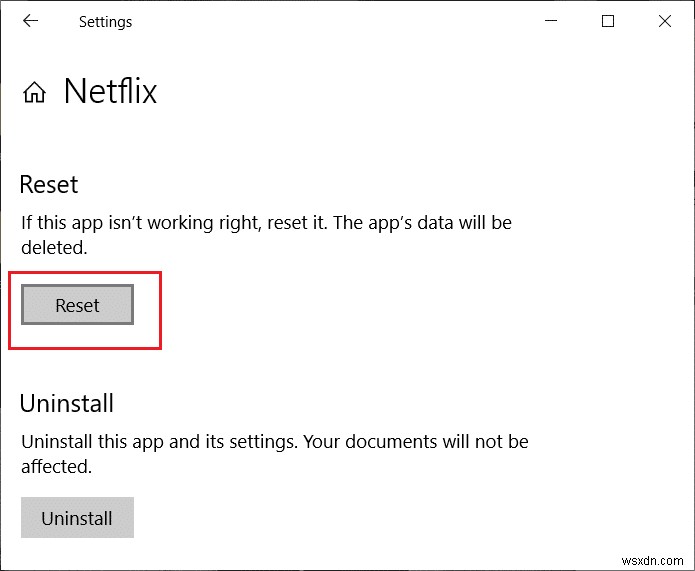Go to Settings home via the house icon
695x571 pixels.
coord(34,93)
